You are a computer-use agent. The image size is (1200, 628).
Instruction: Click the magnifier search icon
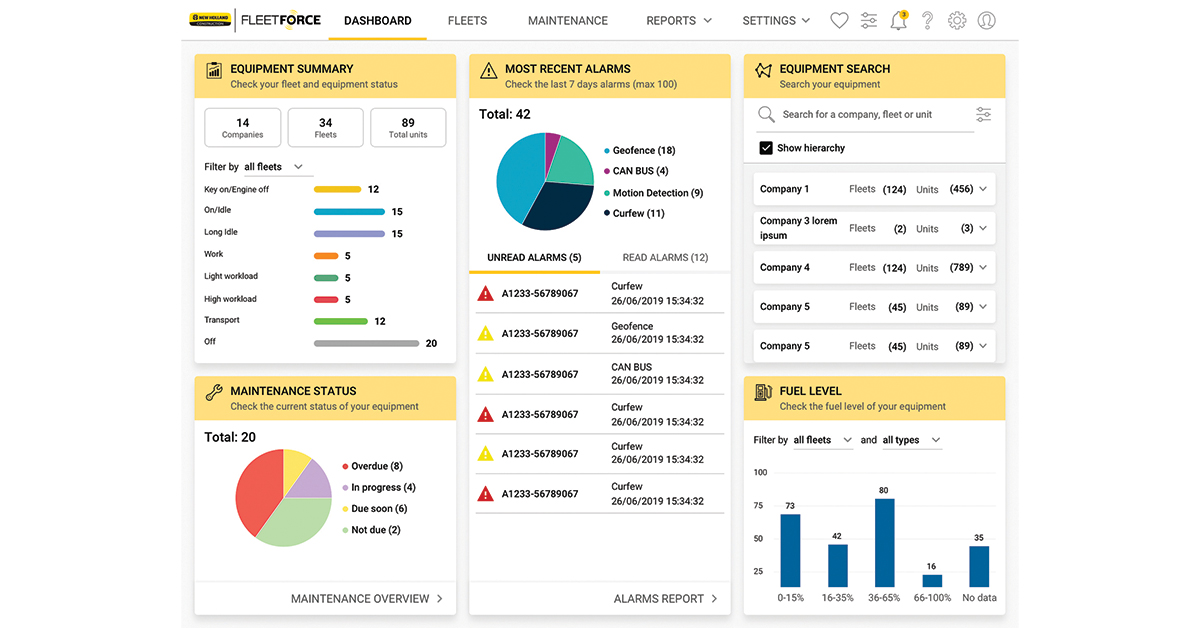point(766,114)
